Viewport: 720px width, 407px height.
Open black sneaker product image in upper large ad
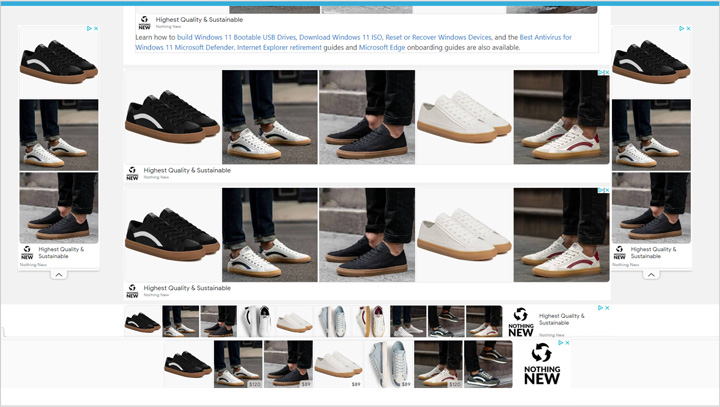coord(173,117)
